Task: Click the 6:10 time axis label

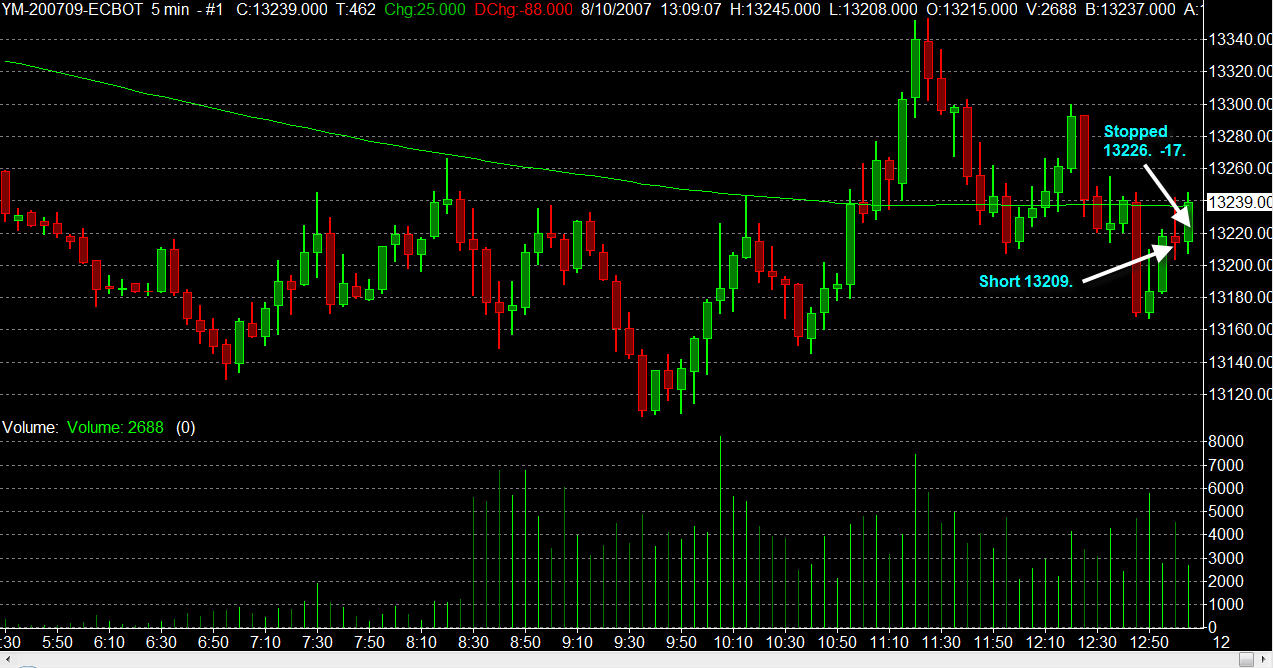Action: tap(109, 641)
